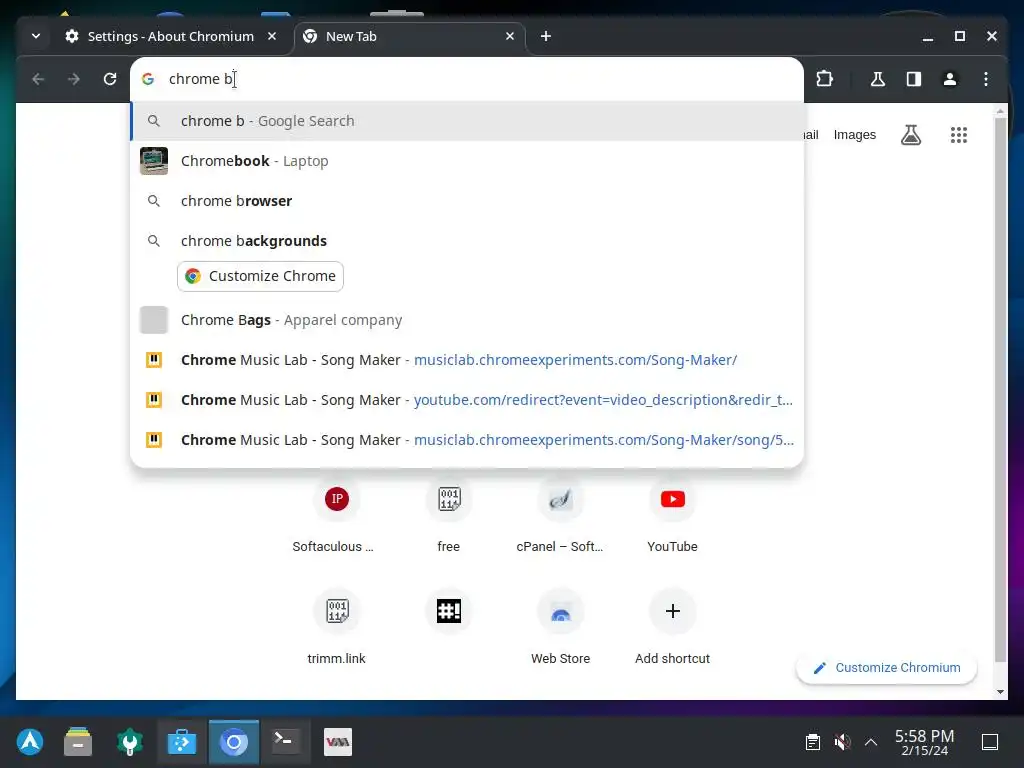Open the tab search dropdown arrow
The image size is (1024, 768).
point(36,37)
